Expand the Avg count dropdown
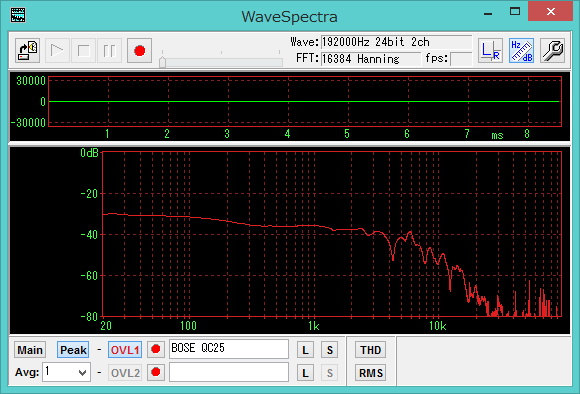Screen dimensions: 580x394 [x=83, y=373]
